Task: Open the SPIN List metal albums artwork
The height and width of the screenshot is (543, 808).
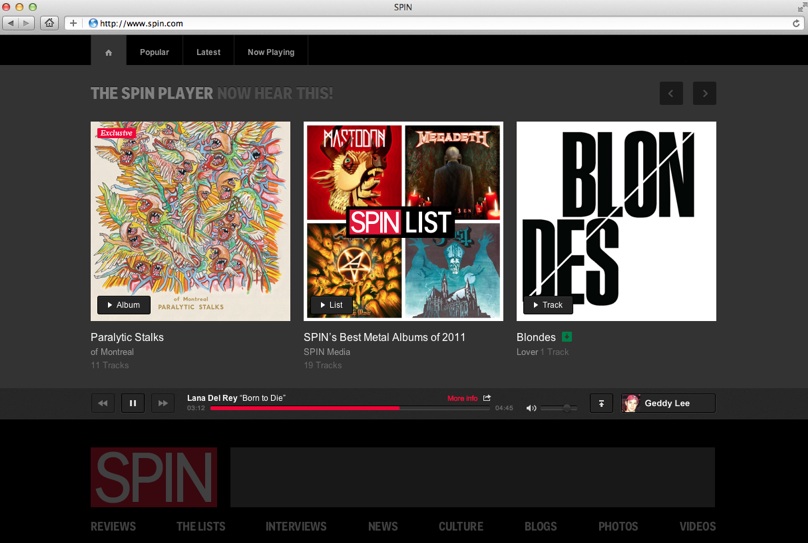Action: point(403,221)
